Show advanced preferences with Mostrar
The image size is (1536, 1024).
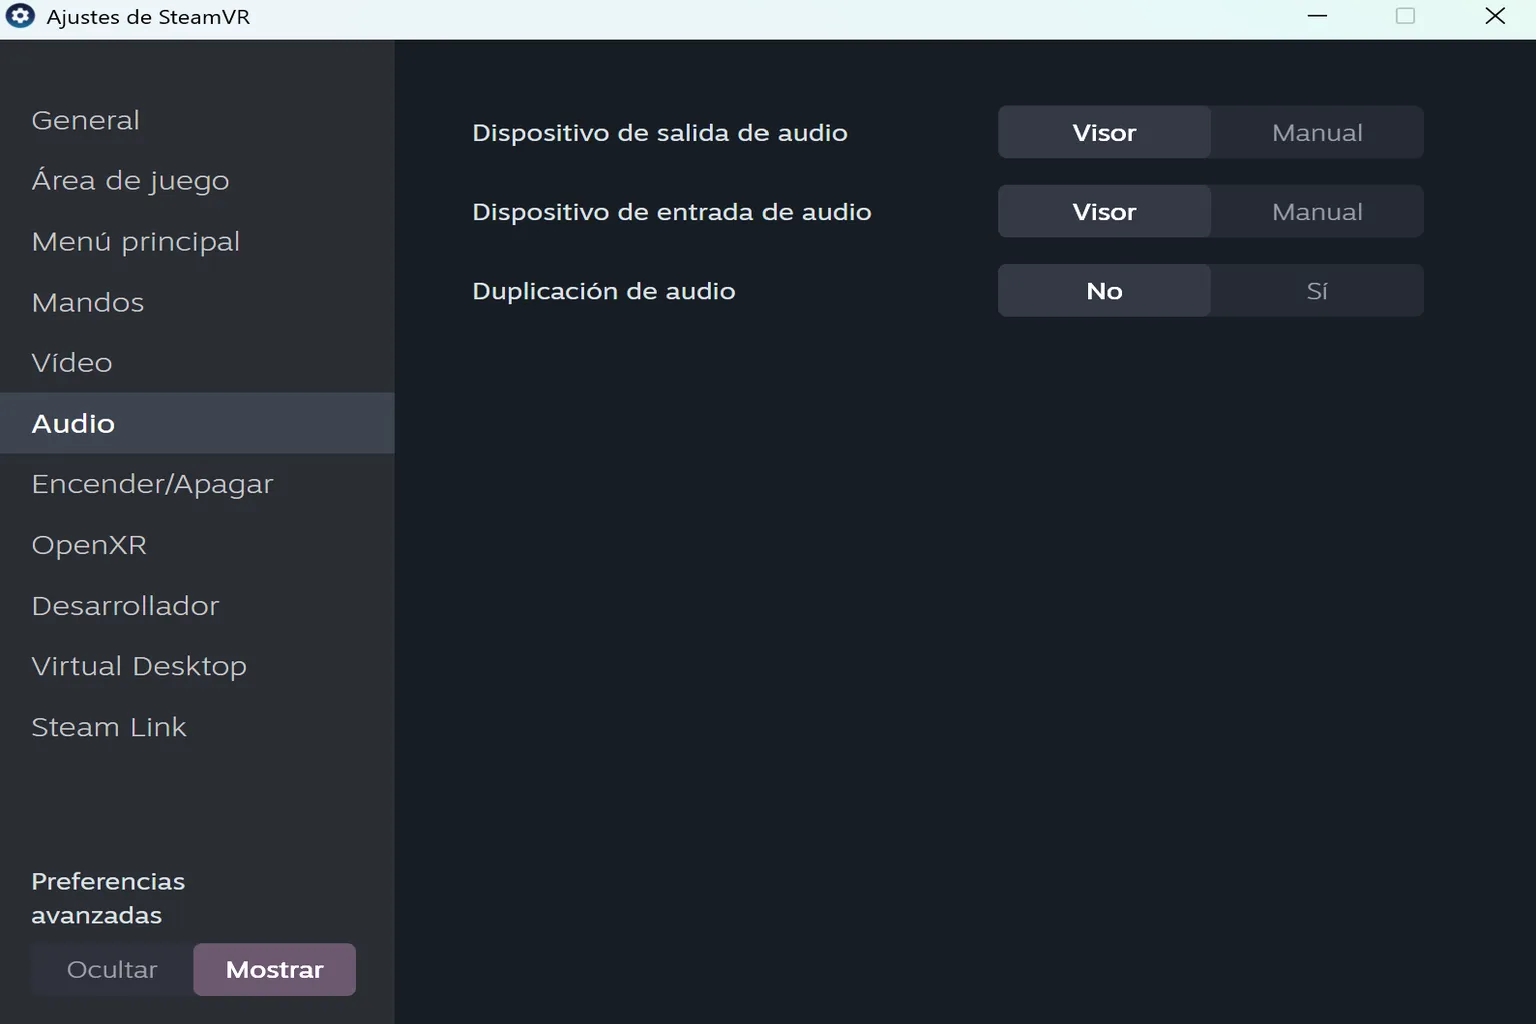pyautogui.click(x=275, y=969)
